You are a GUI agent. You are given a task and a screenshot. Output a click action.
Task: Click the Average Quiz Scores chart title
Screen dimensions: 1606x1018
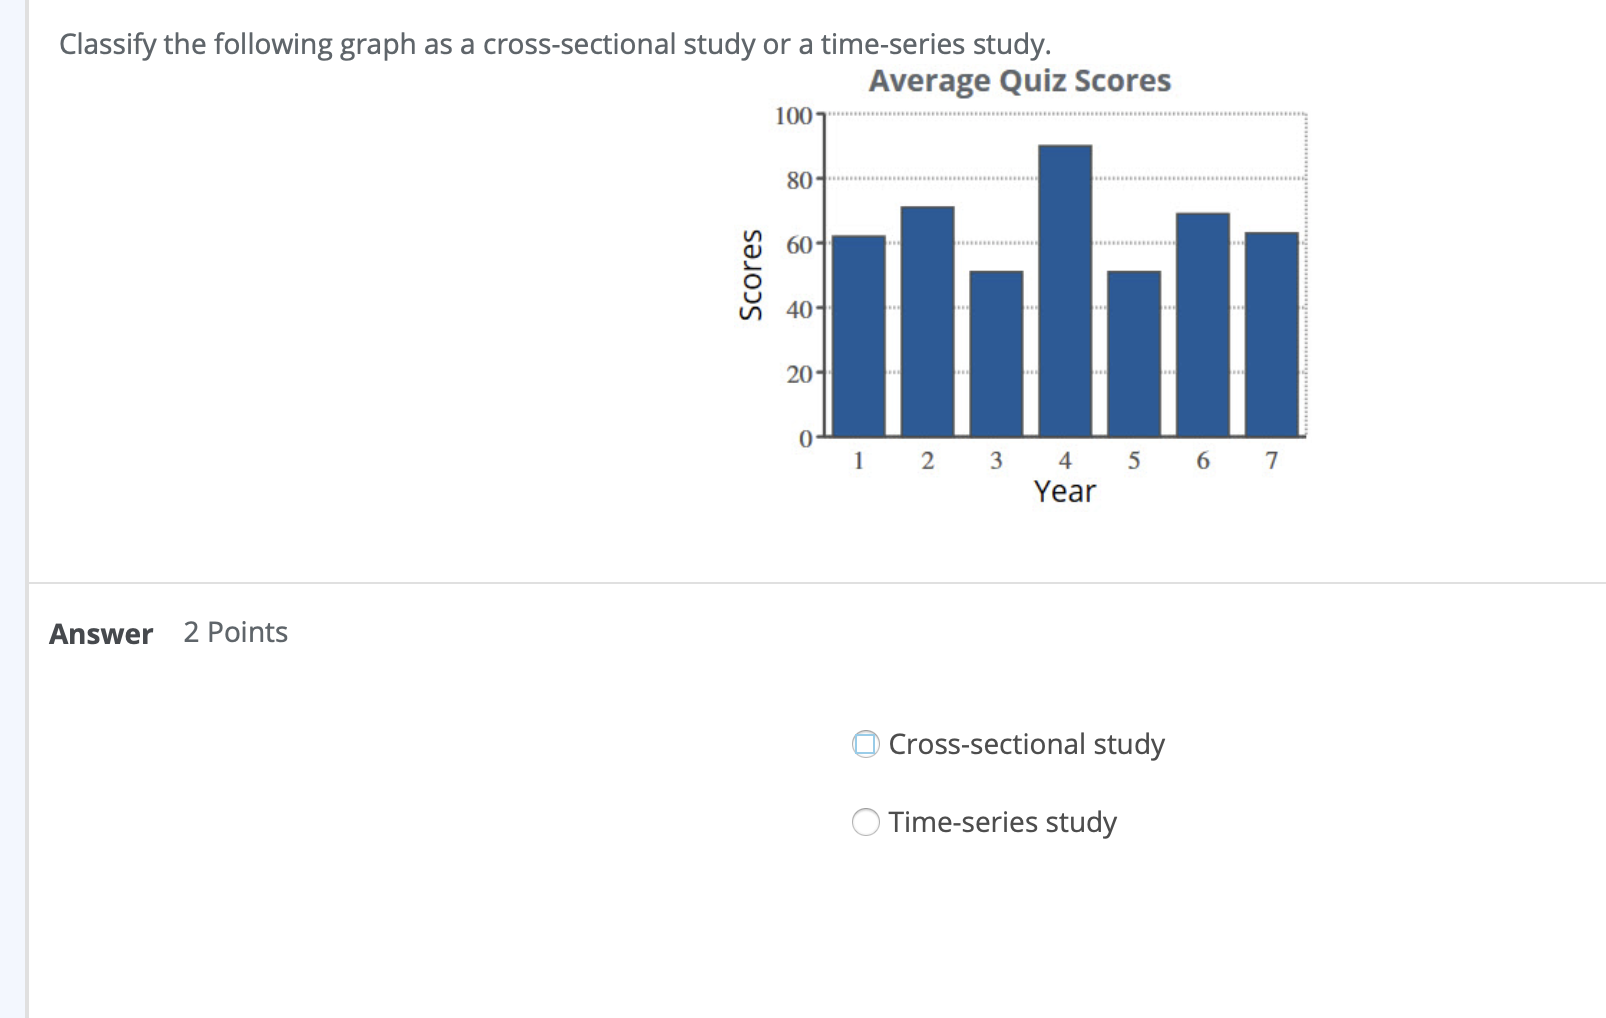click(1020, 81)
